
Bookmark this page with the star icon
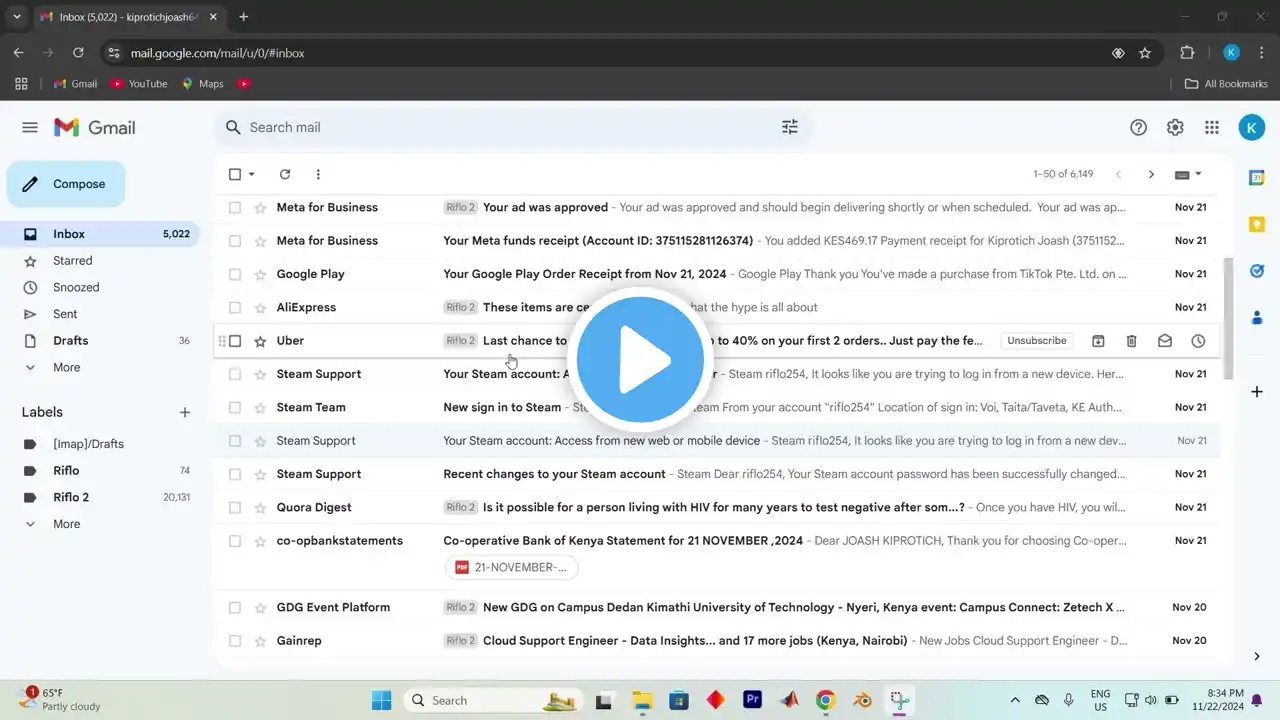pyautogui.click(x=1145, y=53)
